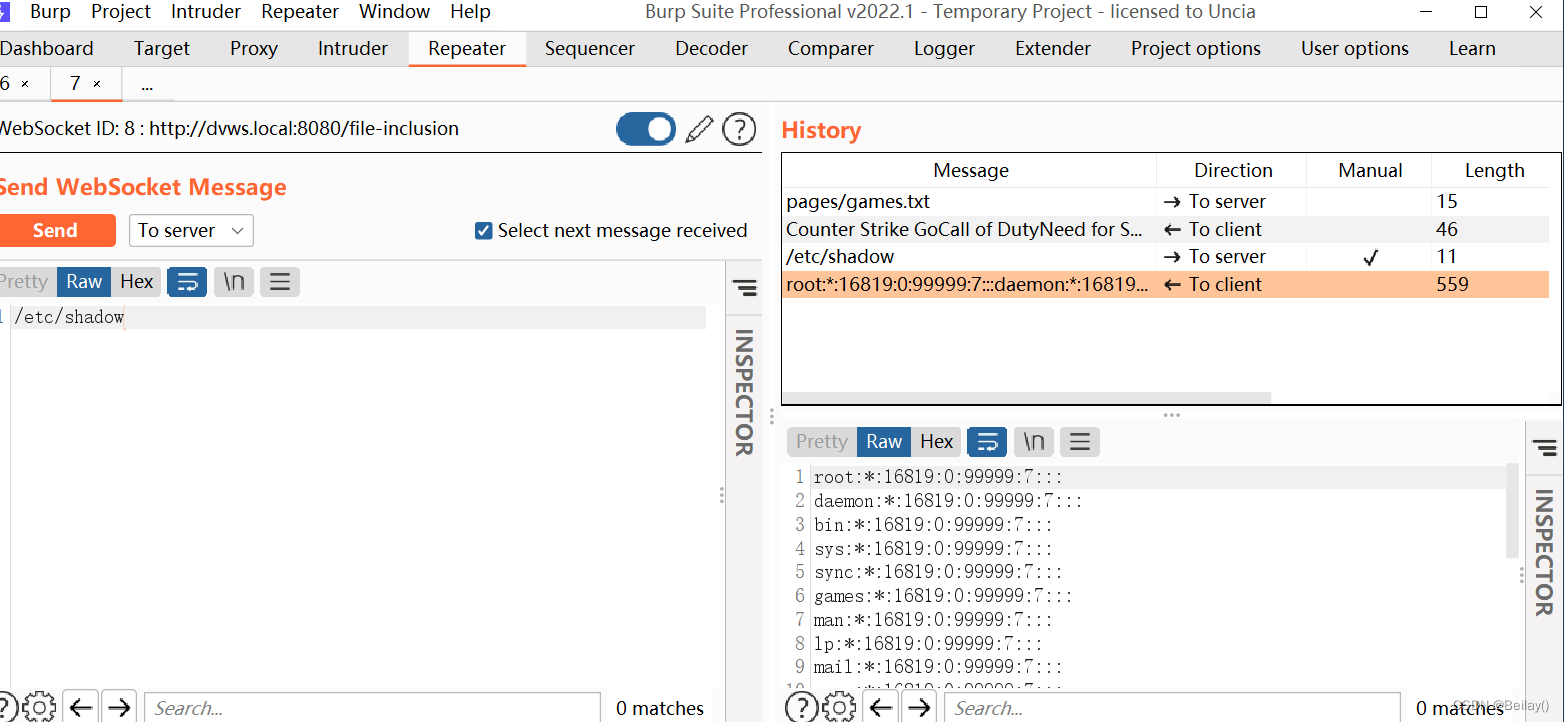Sort History by Direction column header
This screenshot has height=722, width=1564.
coord(1232,171)
